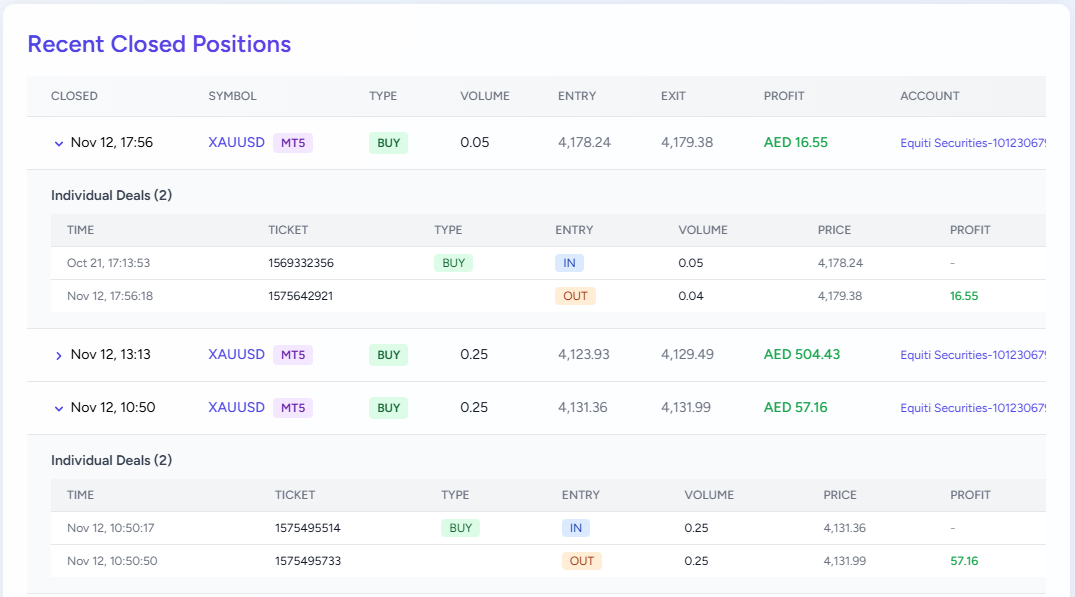Click the OUT tag for ticket 1575495733
Screen dimensions: 1075x597
point(581,561)
